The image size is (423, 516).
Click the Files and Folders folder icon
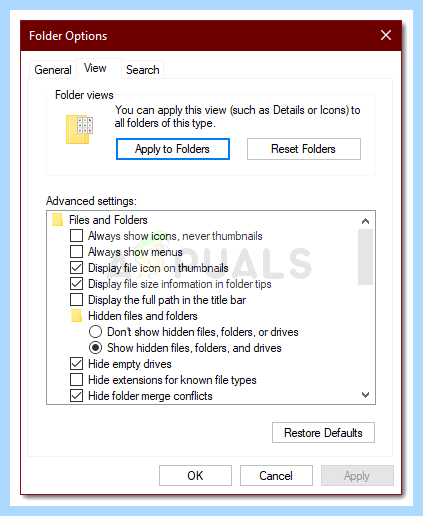tap(58, 220)
